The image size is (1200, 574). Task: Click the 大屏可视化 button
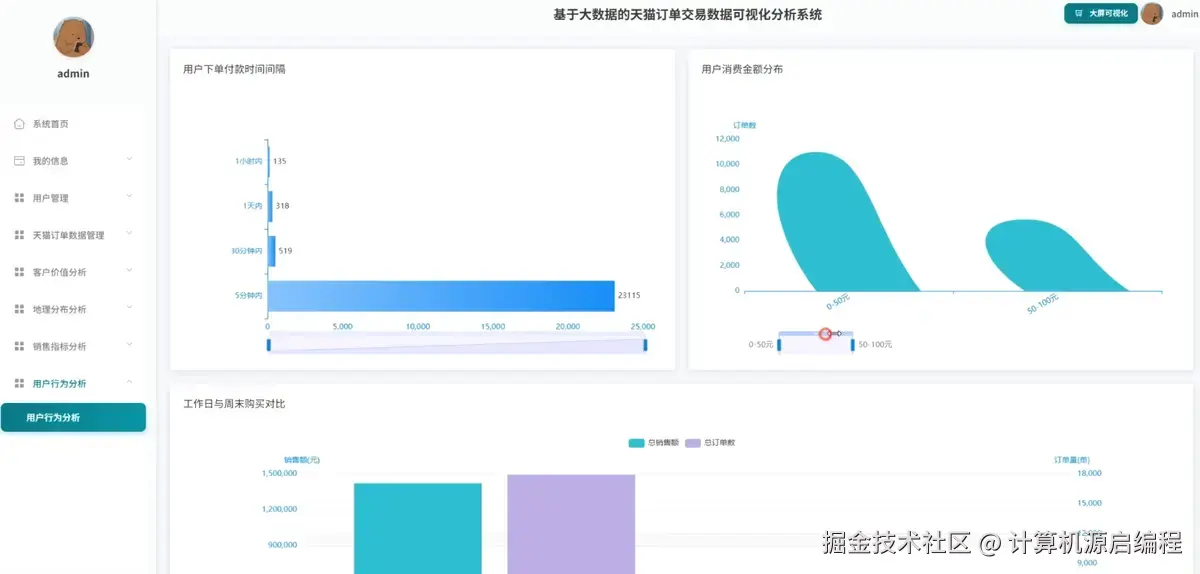point(1100,14)
